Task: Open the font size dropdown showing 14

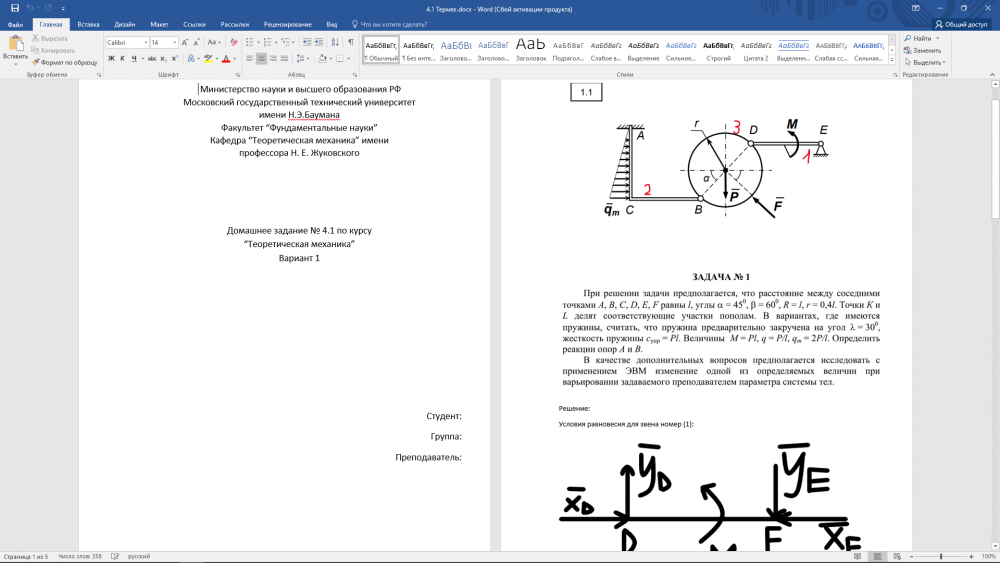Action: 175,43
